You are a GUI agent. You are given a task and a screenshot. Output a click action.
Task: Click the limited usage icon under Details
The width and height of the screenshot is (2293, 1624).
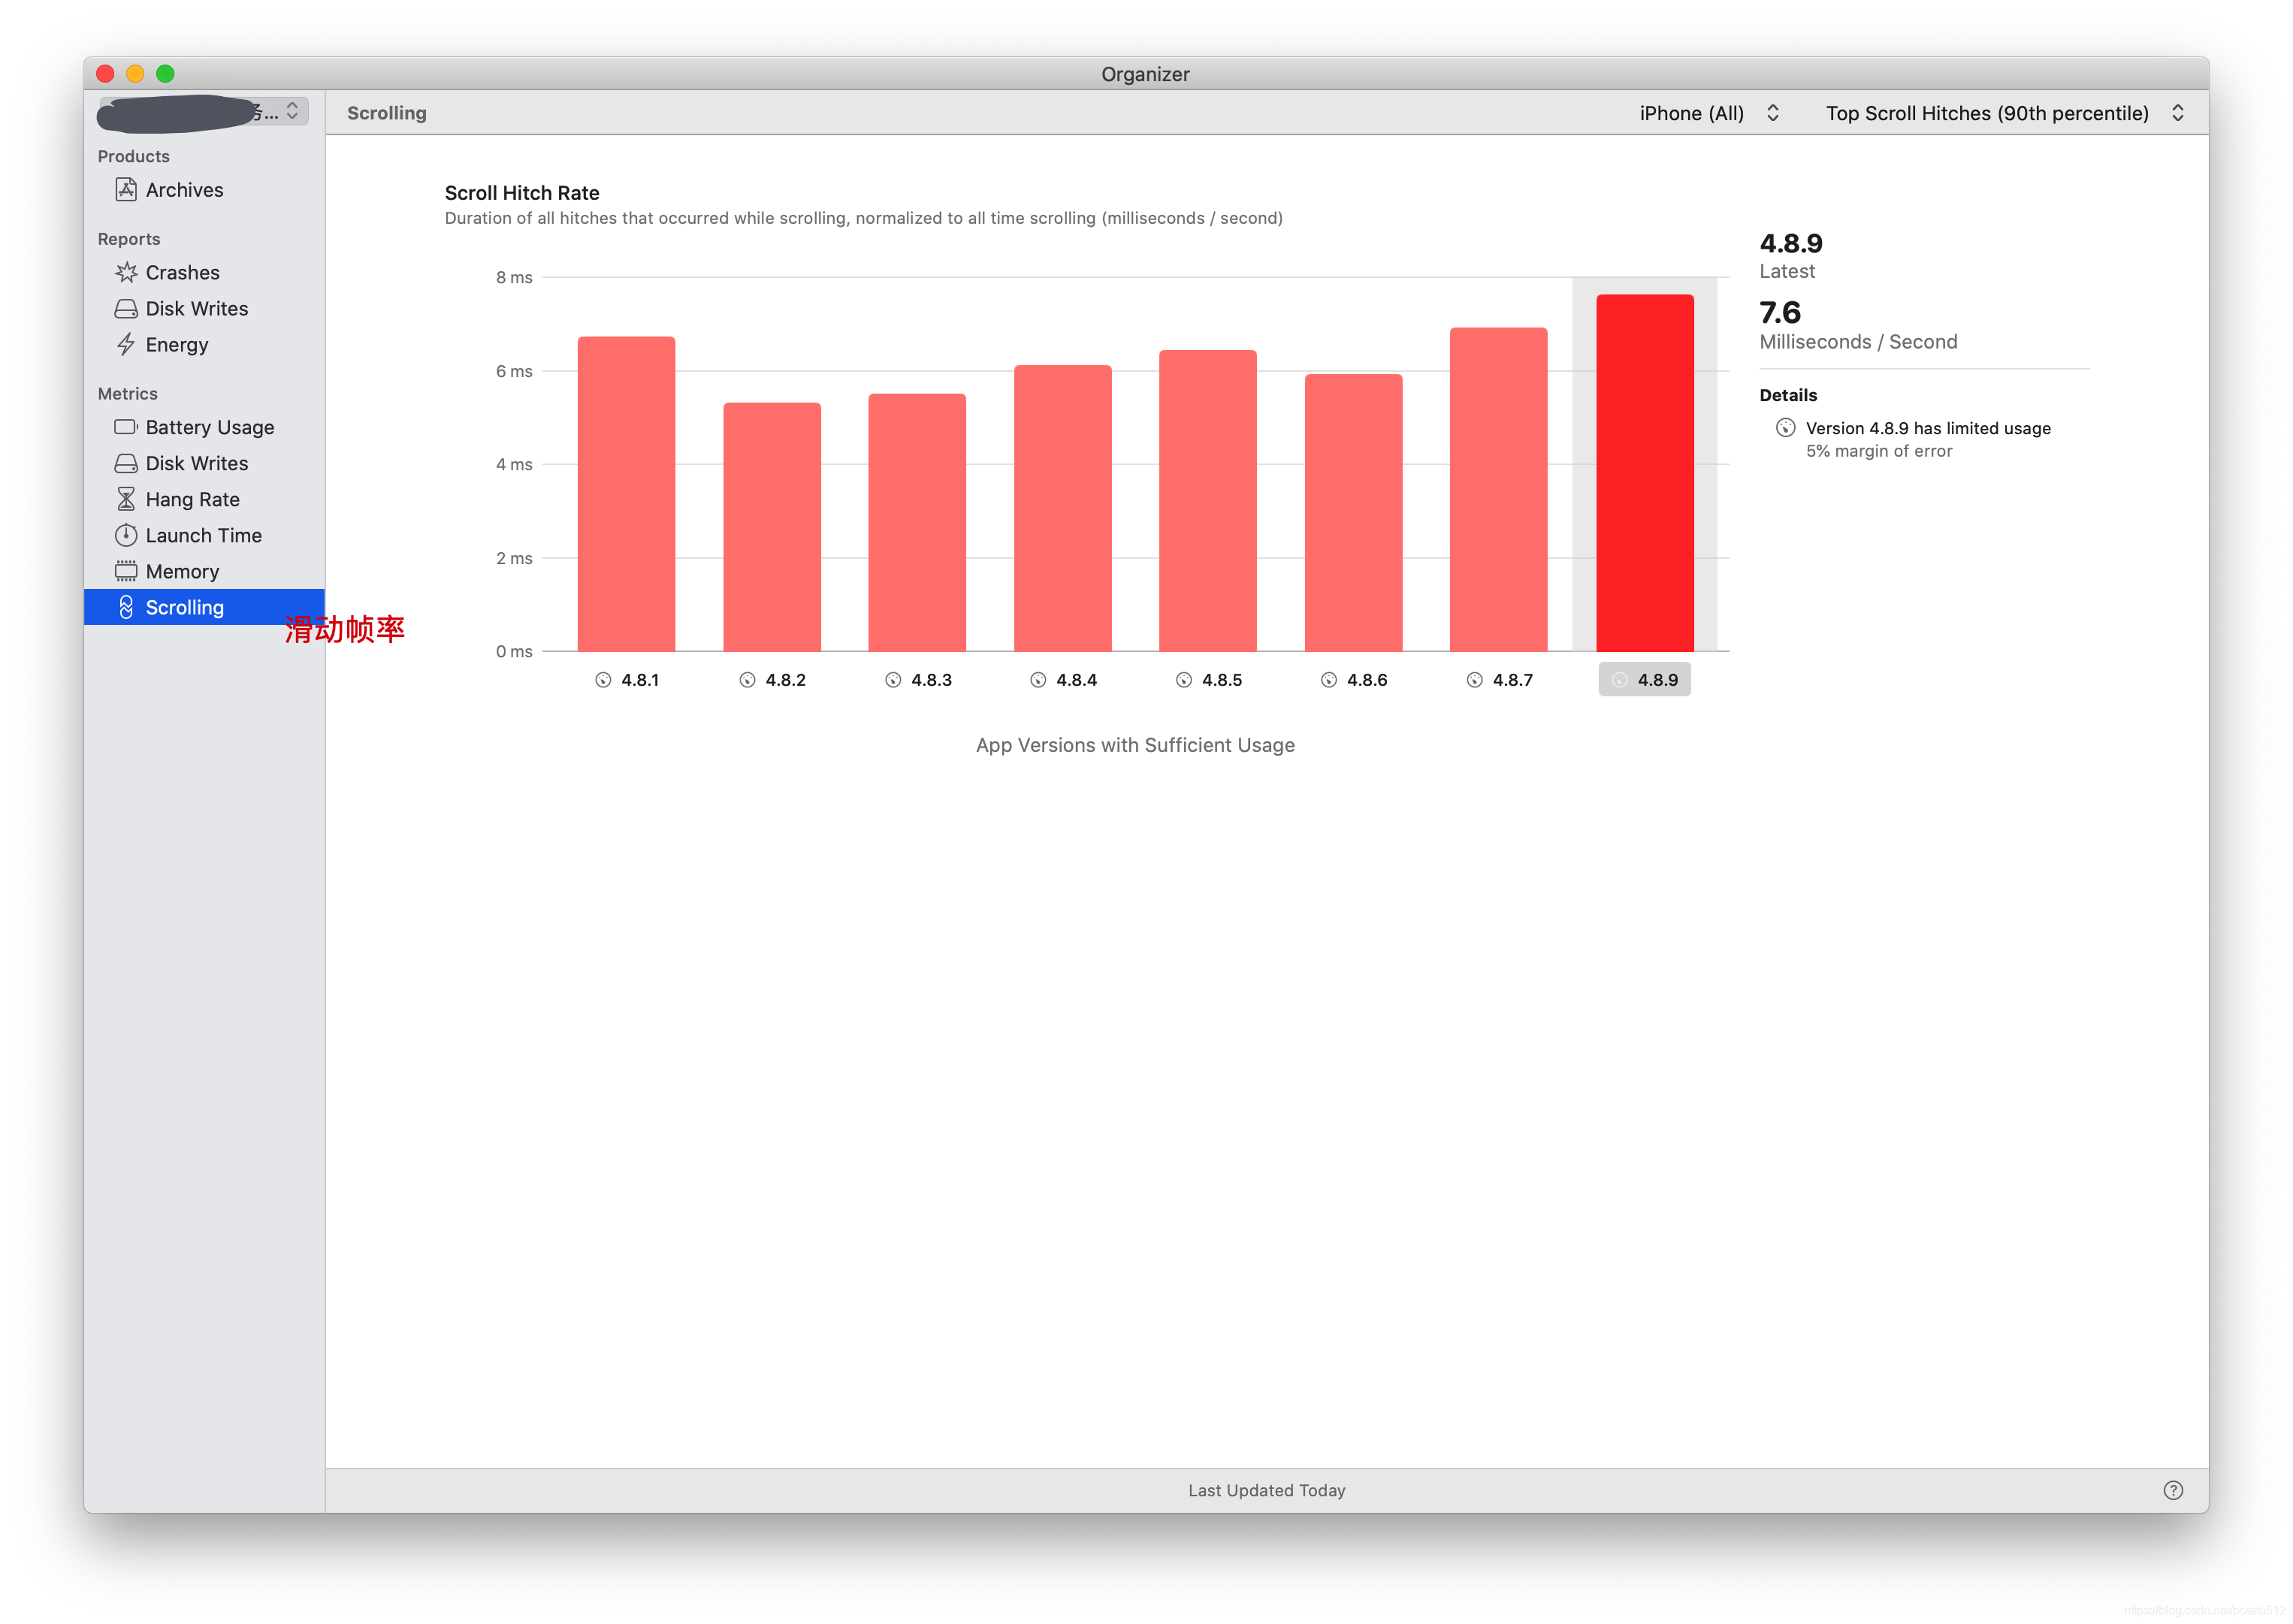pyautogui.click(x=1785, y=428)
